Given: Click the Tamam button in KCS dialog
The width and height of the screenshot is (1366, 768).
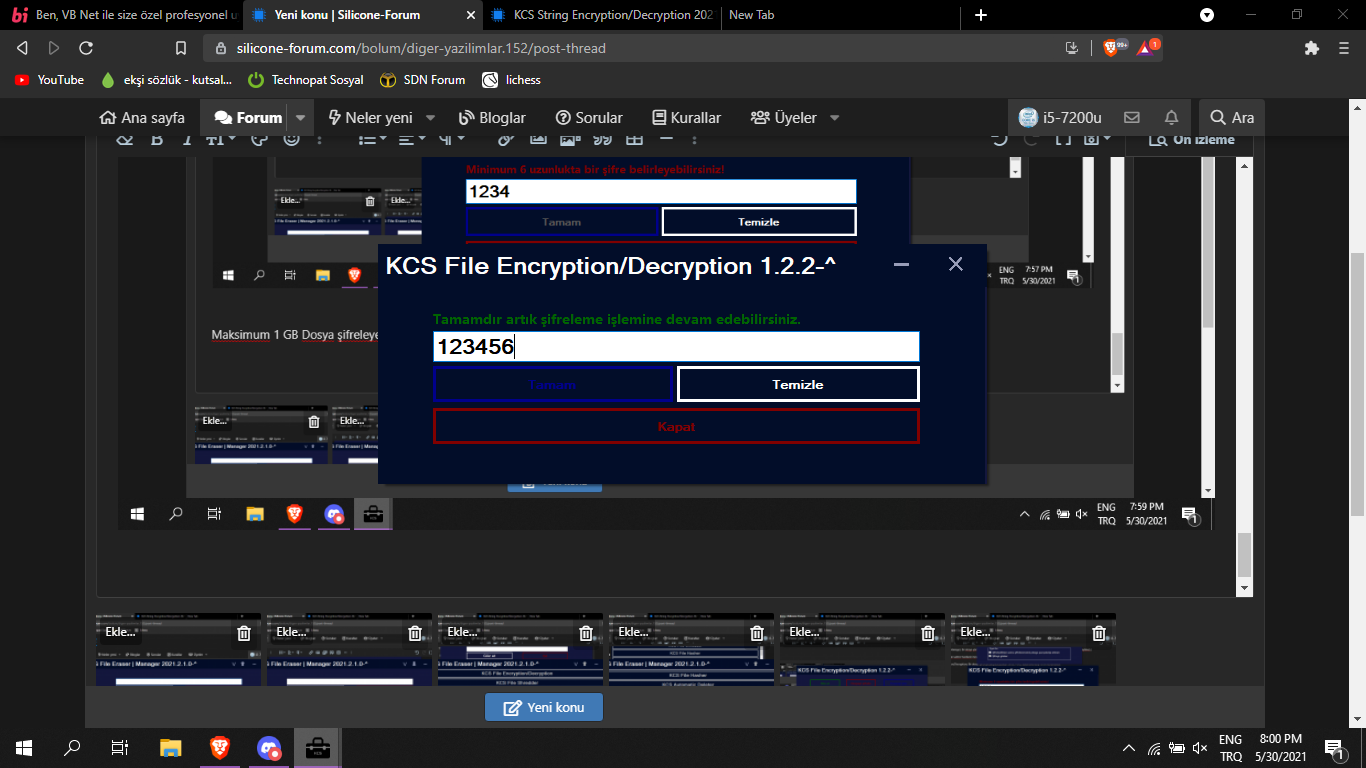Looking at the screenshot, I should pyautogui.click(x=552, y=385).
